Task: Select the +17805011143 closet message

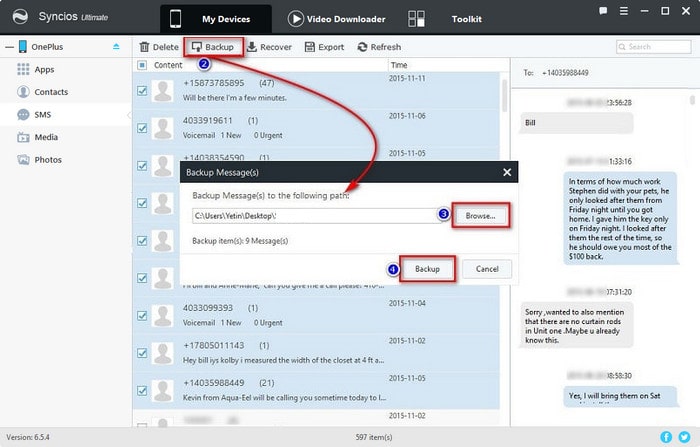Action: point(283,360)
